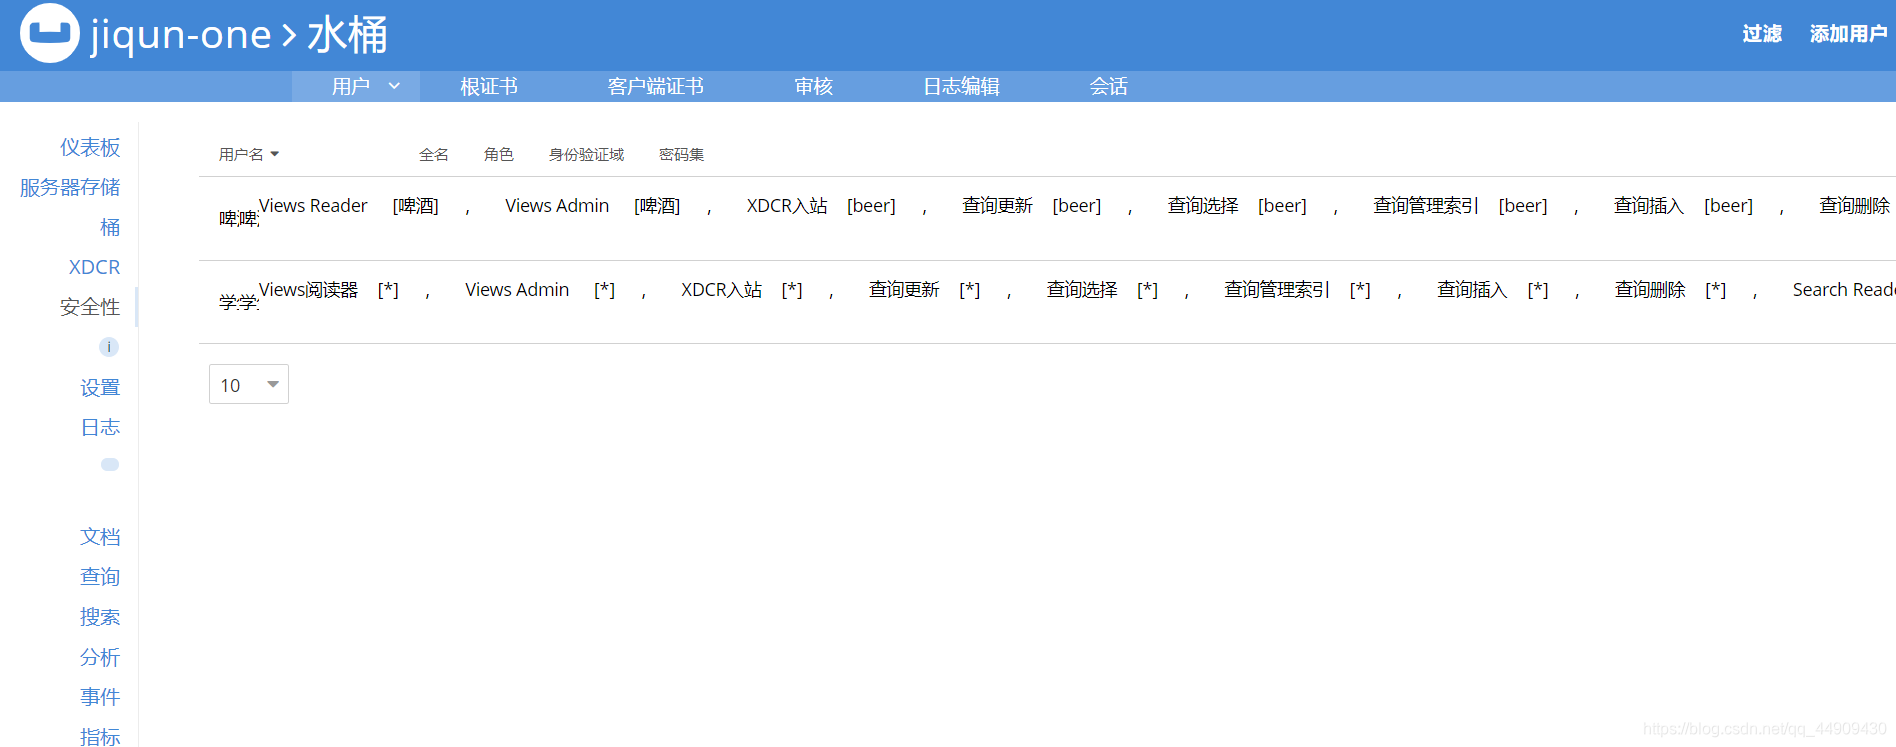
Task: Go to 桶 in the sidebar
Action: click(x=110, y=227)
